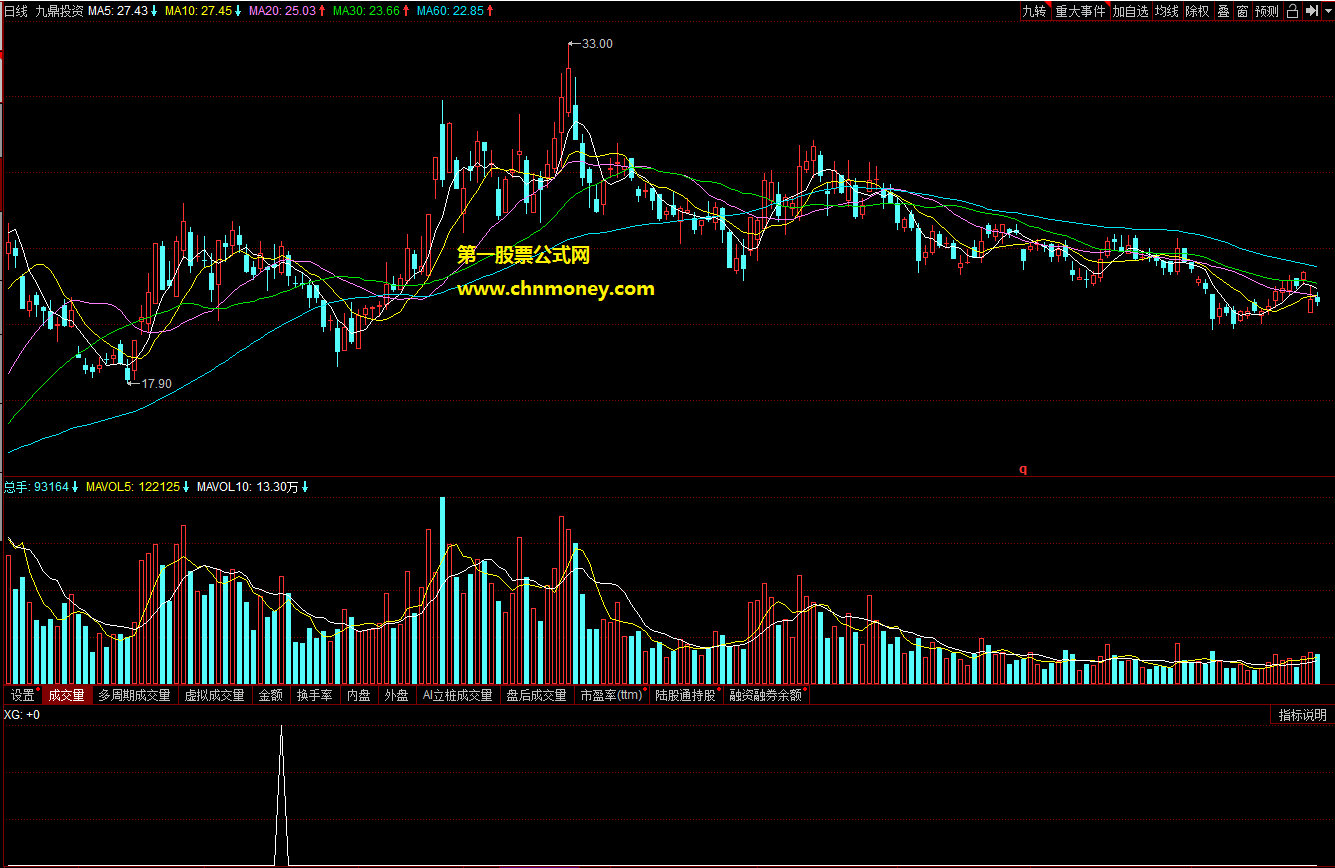Open the AI立桩成交量 tab
This screenshot has width=1335, height=868.
pos(458,695)
